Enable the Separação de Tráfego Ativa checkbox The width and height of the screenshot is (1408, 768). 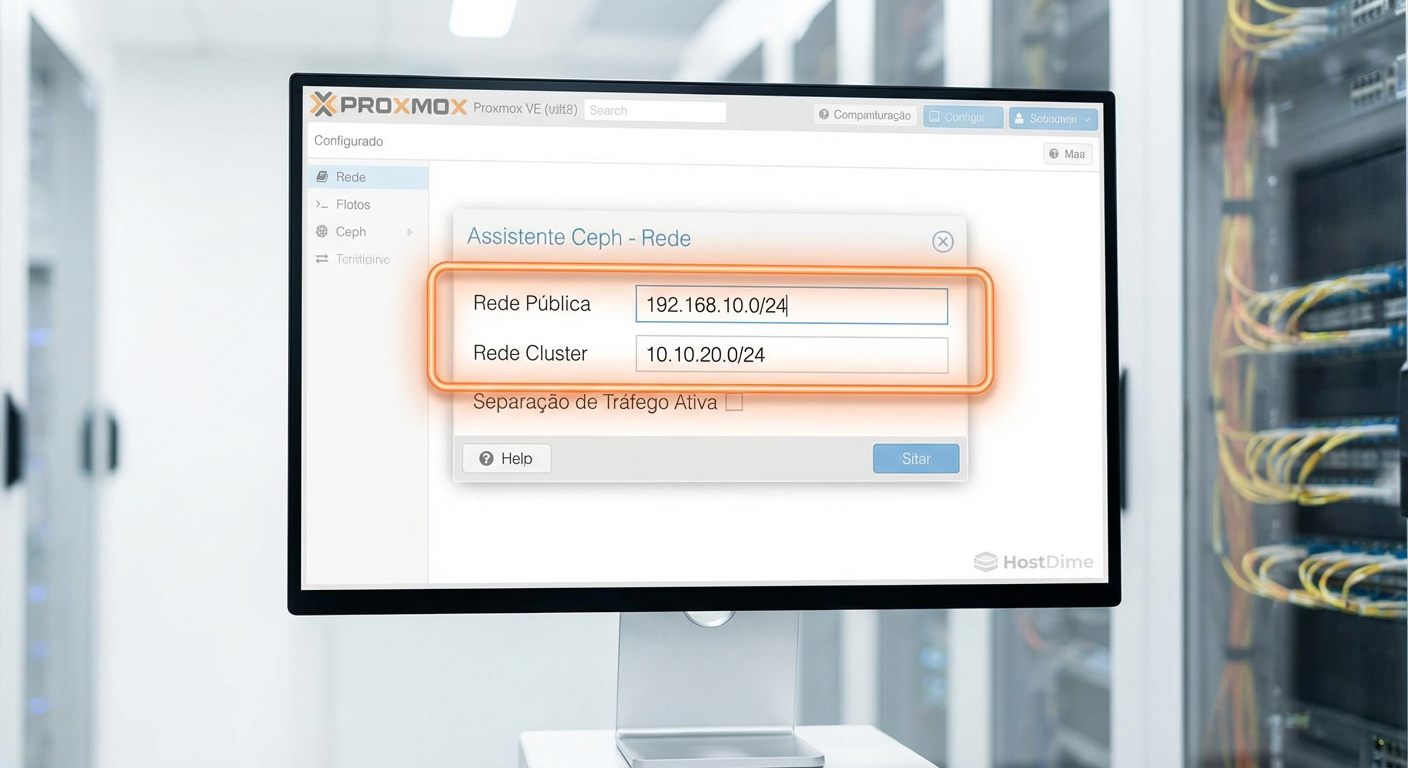click(734, 402)
